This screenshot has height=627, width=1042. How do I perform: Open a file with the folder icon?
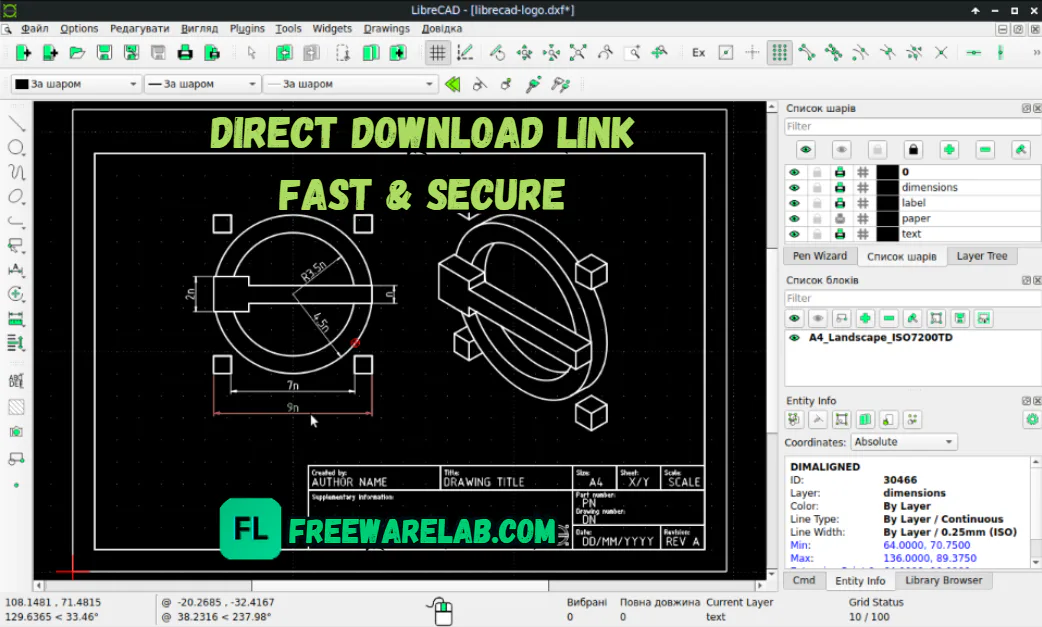pyautogui.click(x=77, y=52)
